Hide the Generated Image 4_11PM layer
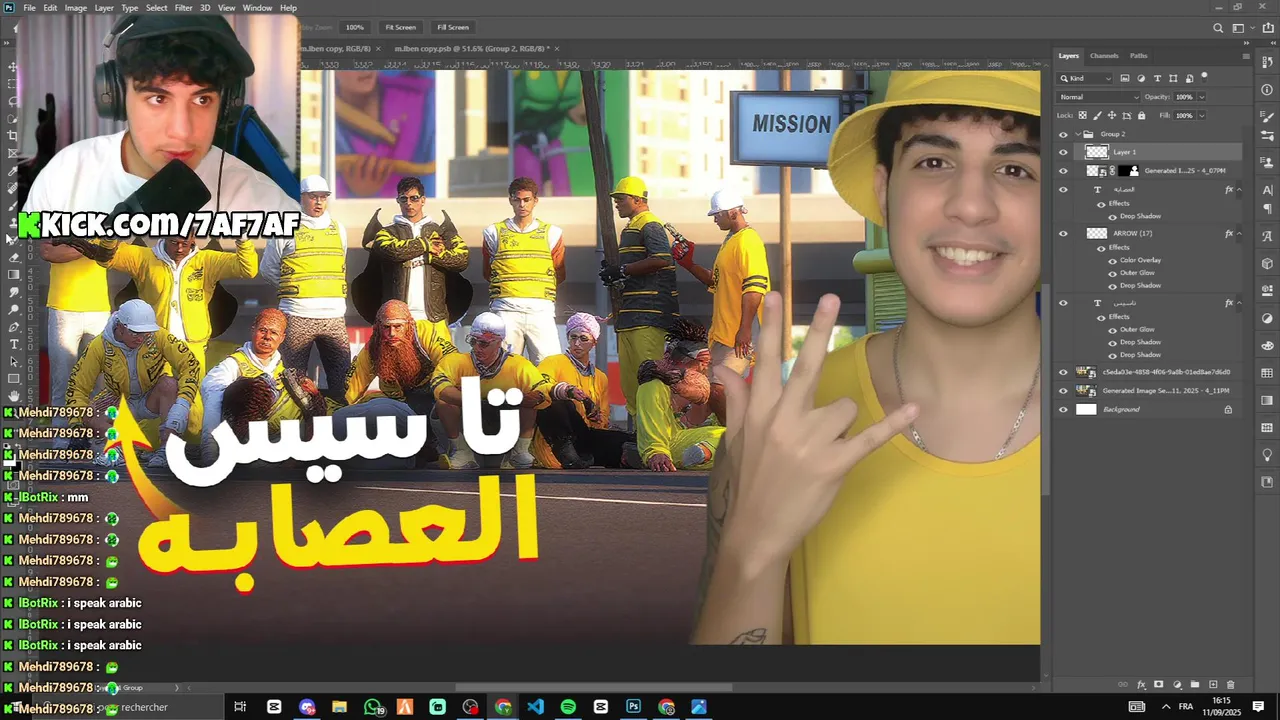Screen dimensions: 1280x720 [x=1063, y=391]
